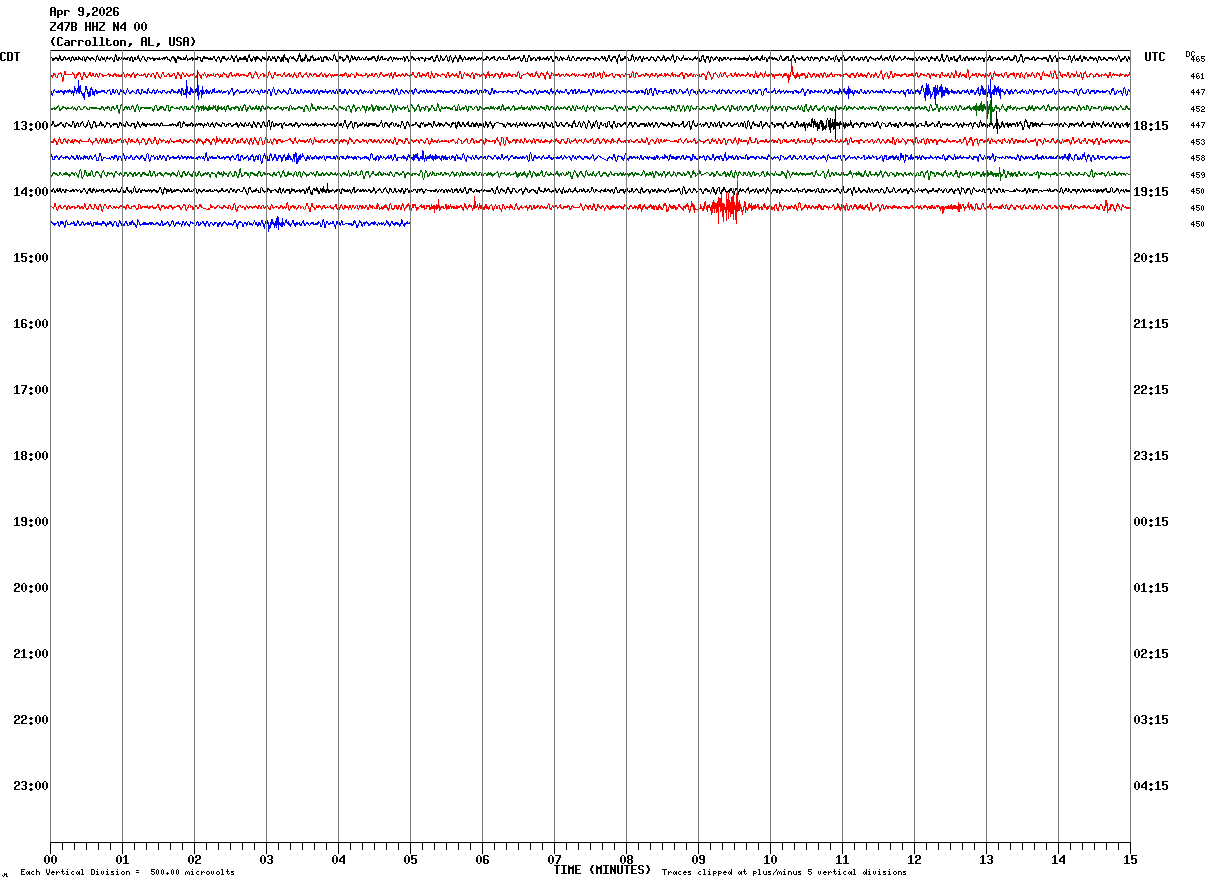Click the minute axis tick label 12
This screenshot has height=886, width=1210.
(x=914, y=859)
